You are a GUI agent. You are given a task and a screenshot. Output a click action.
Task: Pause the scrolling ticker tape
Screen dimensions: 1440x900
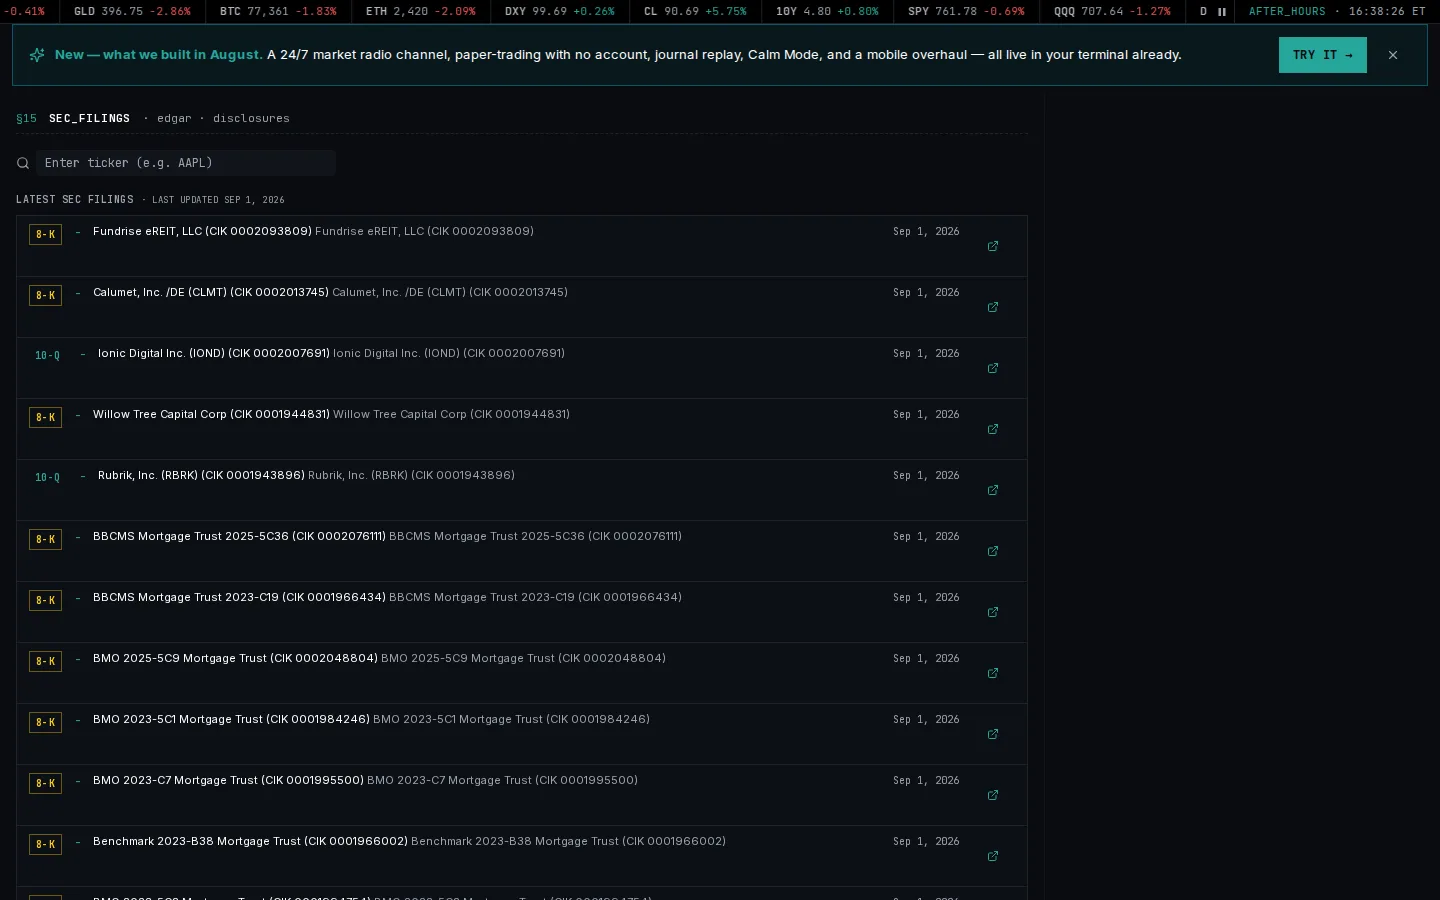(x=1221, y=12)
